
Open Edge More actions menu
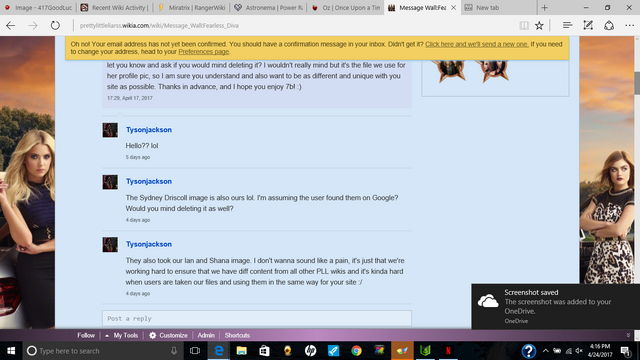[x=629, y=25]
